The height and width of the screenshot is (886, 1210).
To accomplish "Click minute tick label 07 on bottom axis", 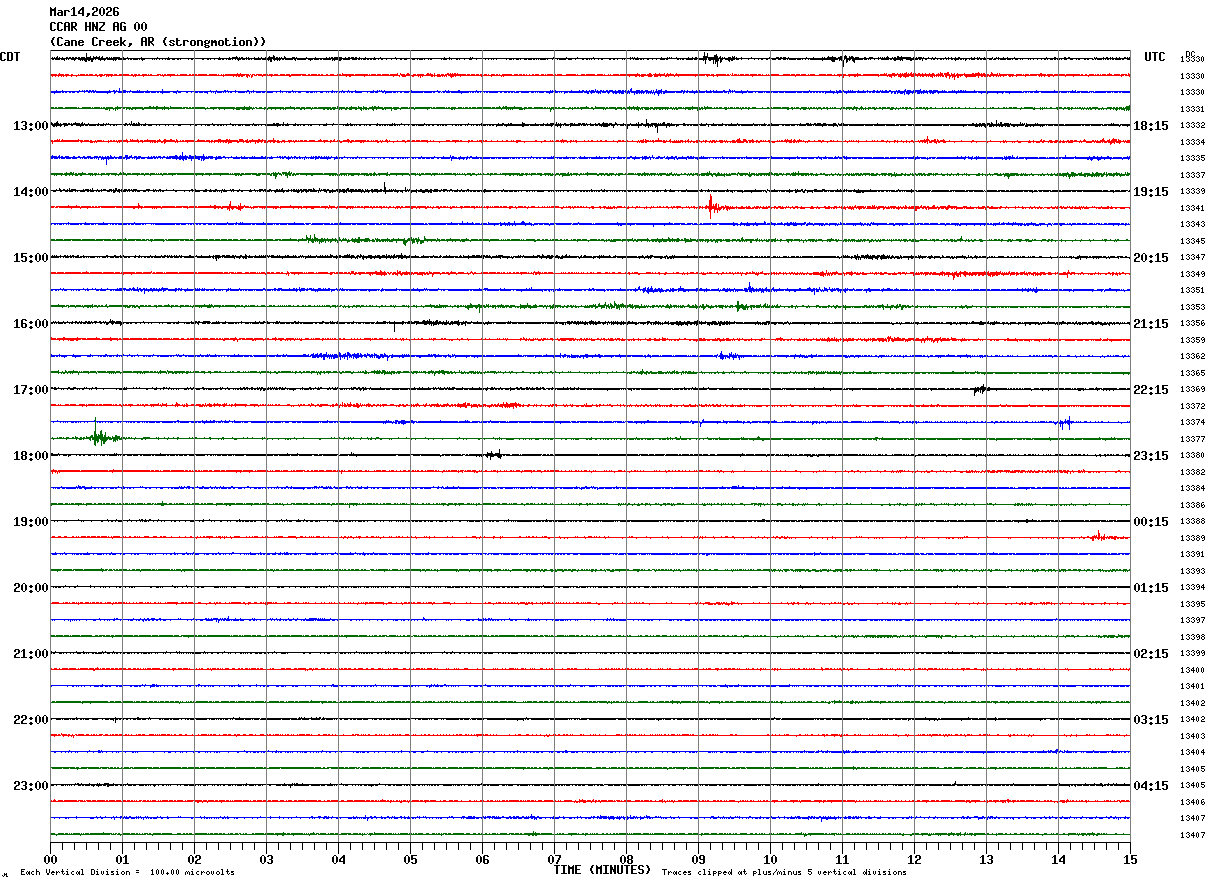I will click(x=554, y=859).
